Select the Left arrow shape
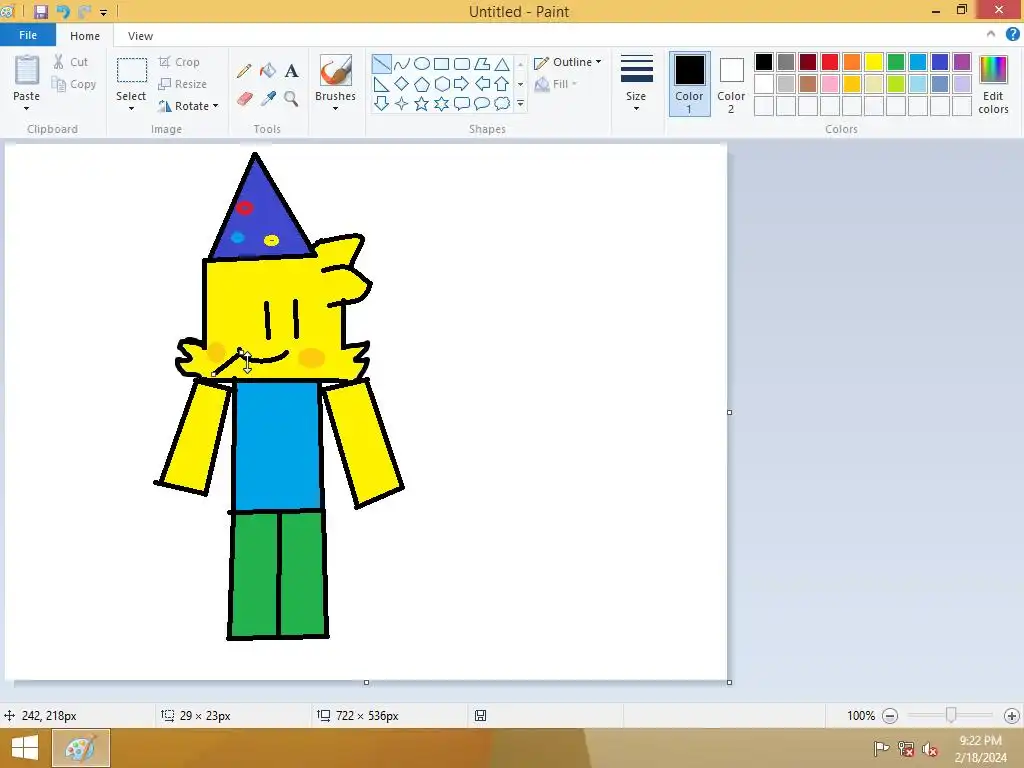1024x768 pixels. click(482, 84)
